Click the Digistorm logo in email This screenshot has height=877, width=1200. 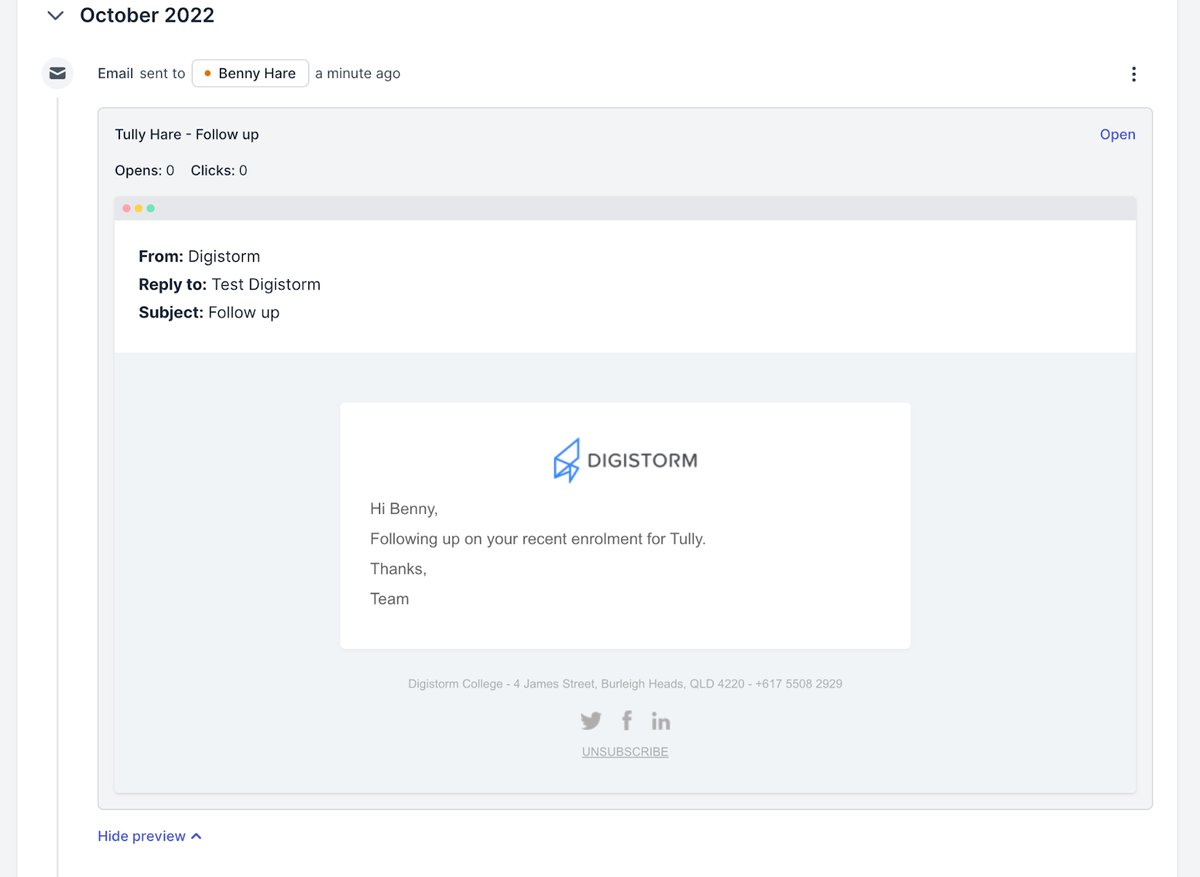(x=625, y=460)
